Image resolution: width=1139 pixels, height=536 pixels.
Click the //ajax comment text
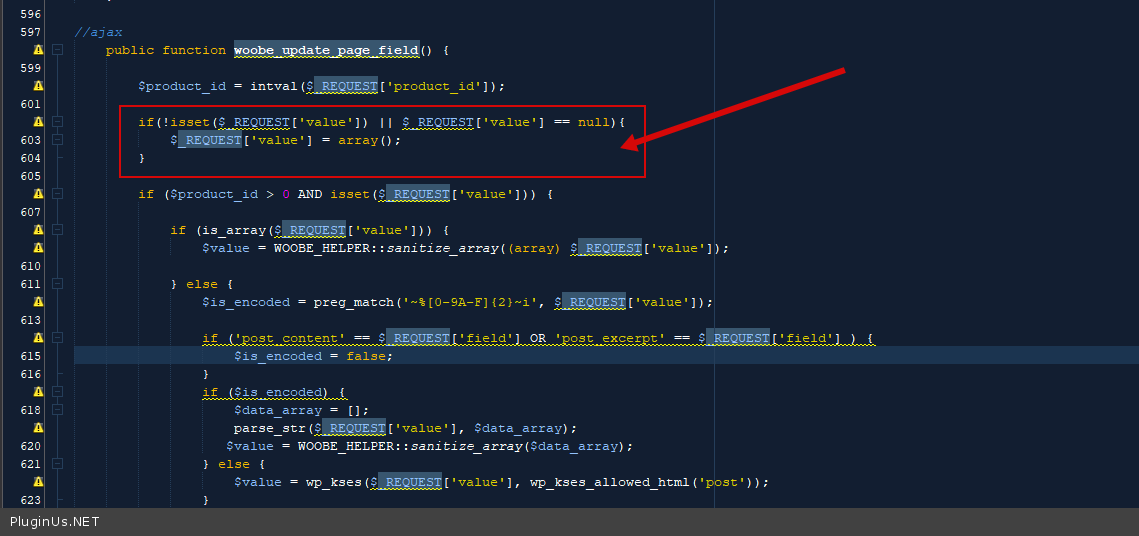[x=98, y=32]
